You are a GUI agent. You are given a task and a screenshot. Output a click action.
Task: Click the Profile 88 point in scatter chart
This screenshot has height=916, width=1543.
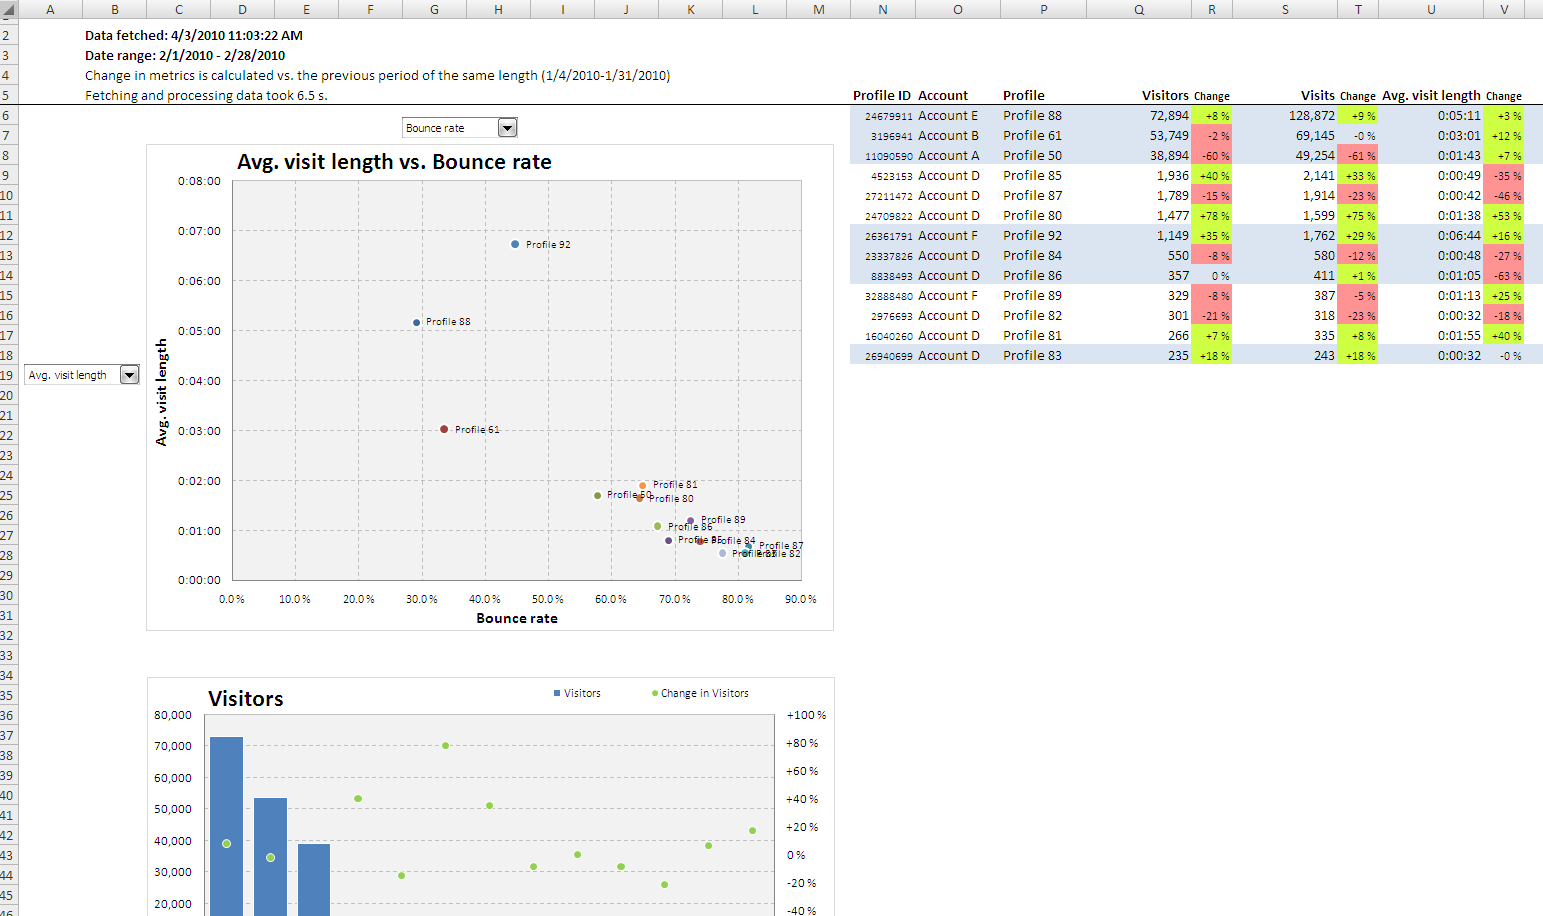[x=417, y=322]
